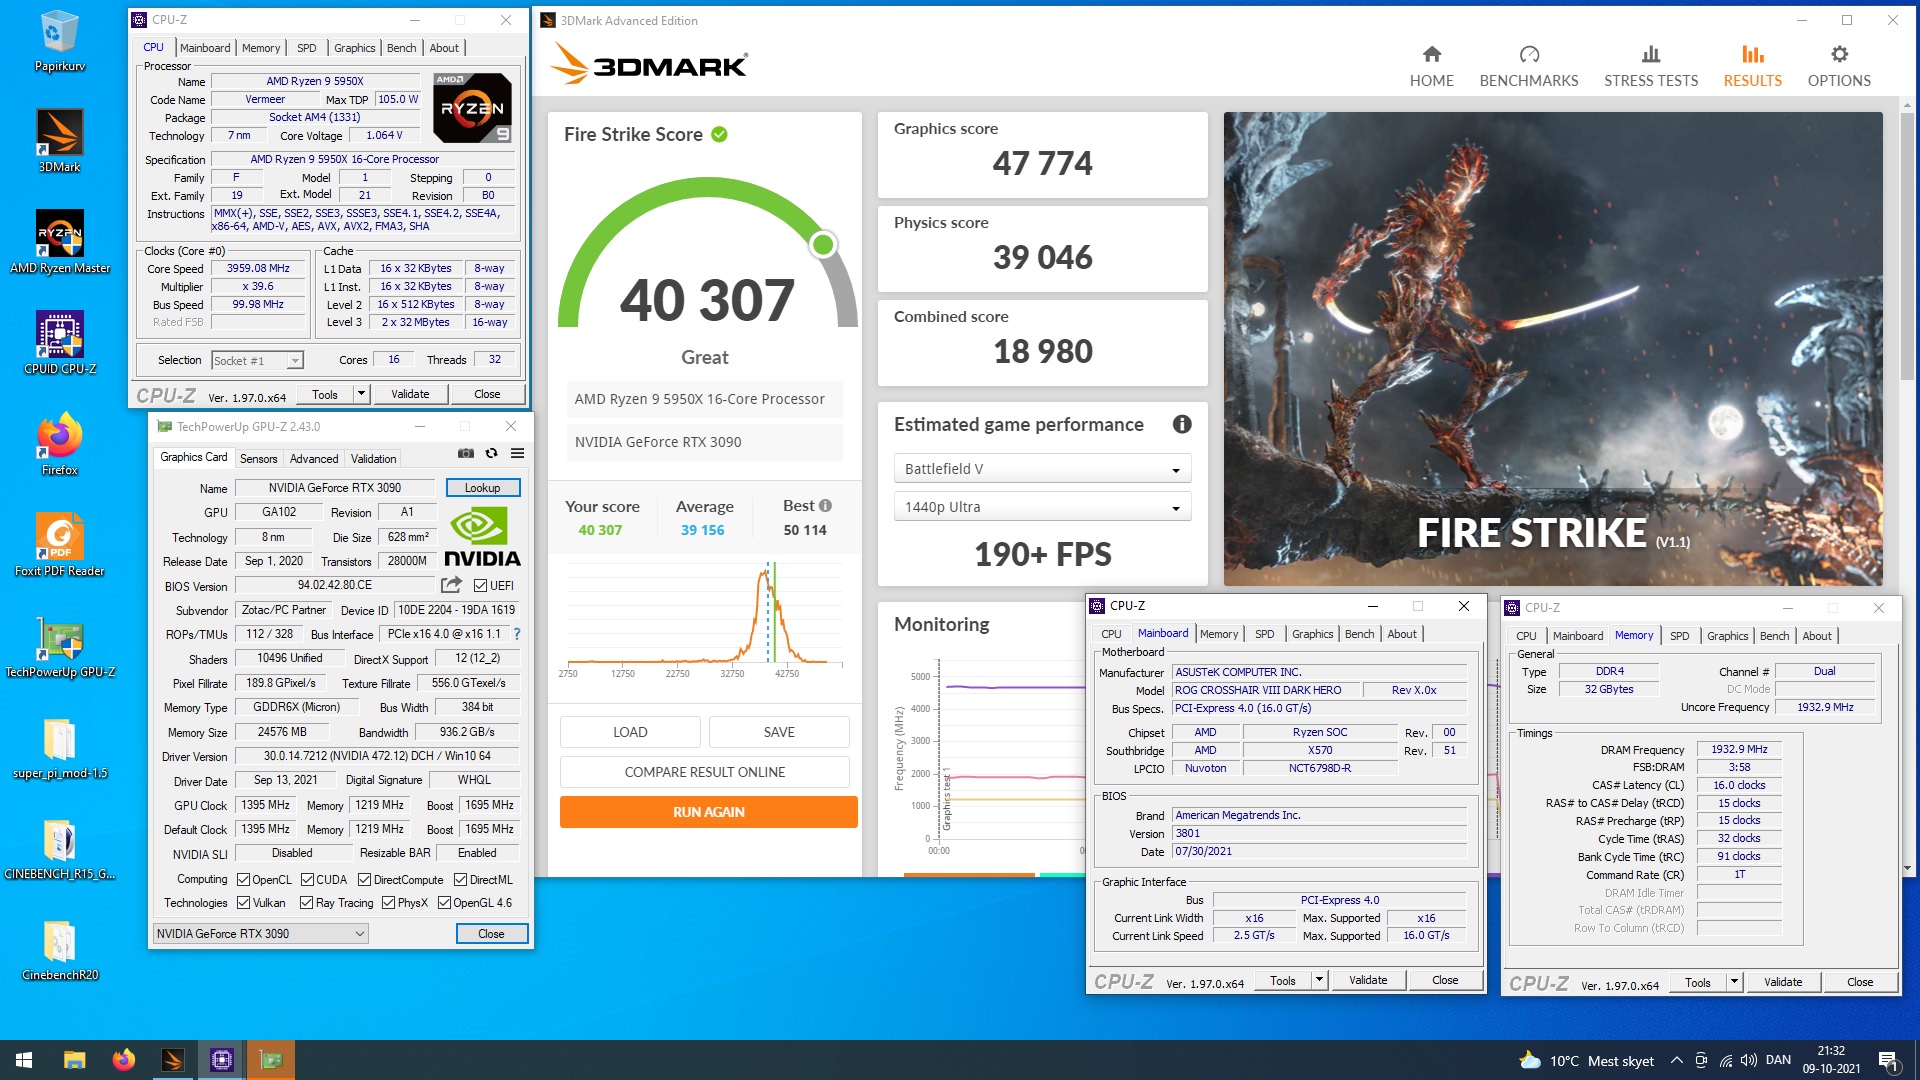Viewport: 1920px width, 1080px height.
Task: Open Papirkurv recycle bin on desktop
Action: pyautogui.click(x=59, y=41)
